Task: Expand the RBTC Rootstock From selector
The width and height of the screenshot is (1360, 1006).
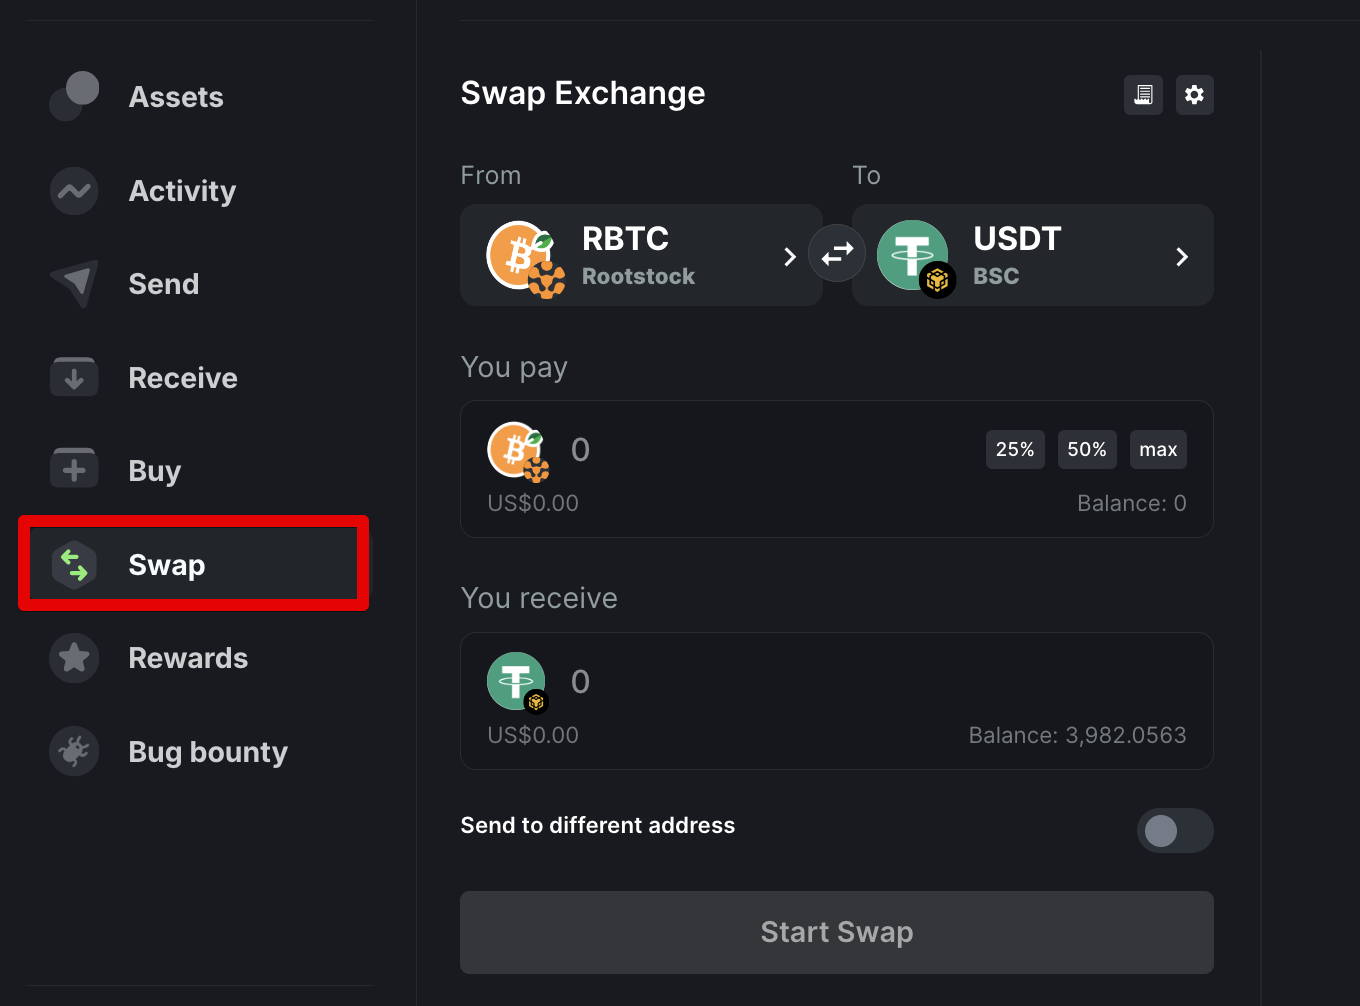Action: 641,255
